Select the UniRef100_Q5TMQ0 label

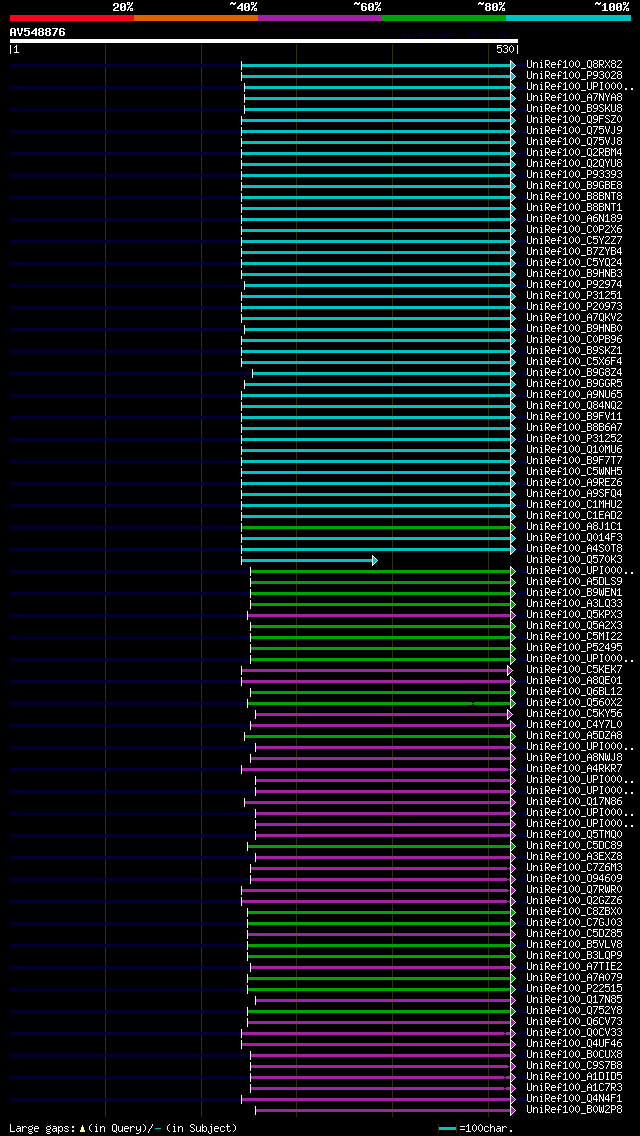pos(574,835)
